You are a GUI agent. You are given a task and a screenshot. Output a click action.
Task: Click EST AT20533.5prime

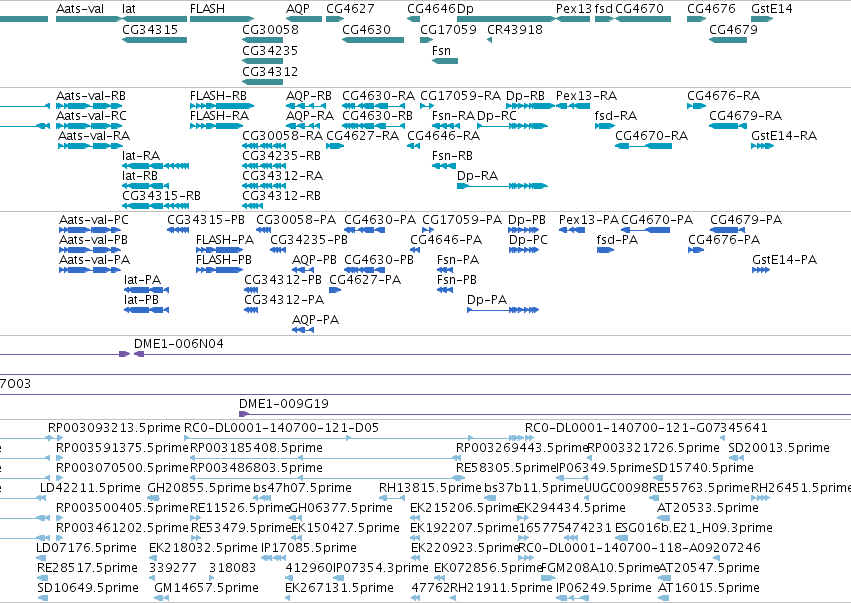coord(708,507)
